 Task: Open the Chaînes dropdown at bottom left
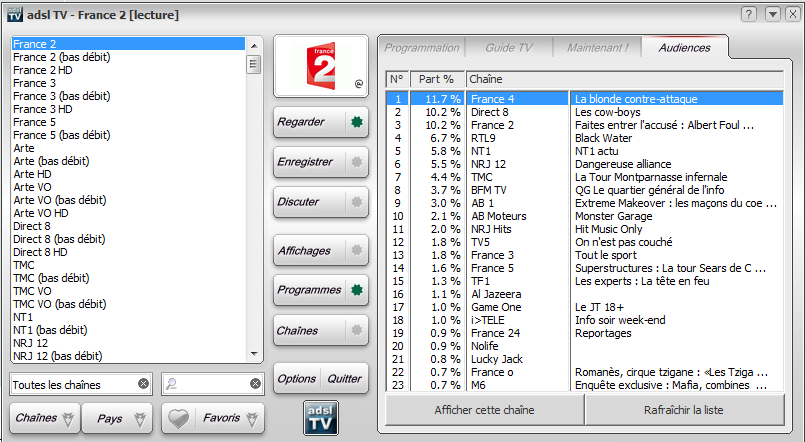45,418
